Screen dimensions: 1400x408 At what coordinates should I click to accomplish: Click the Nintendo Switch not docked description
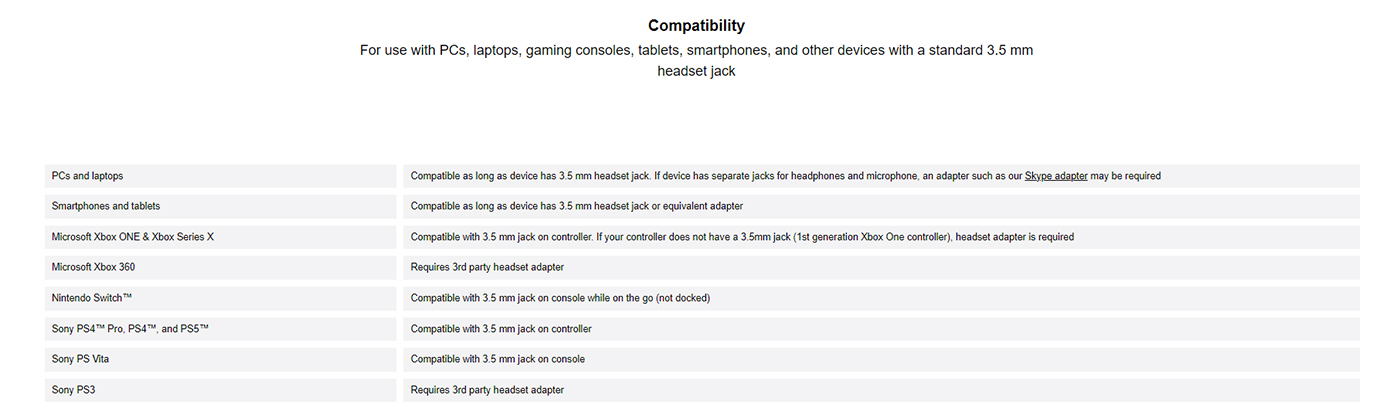click(560, 298)
